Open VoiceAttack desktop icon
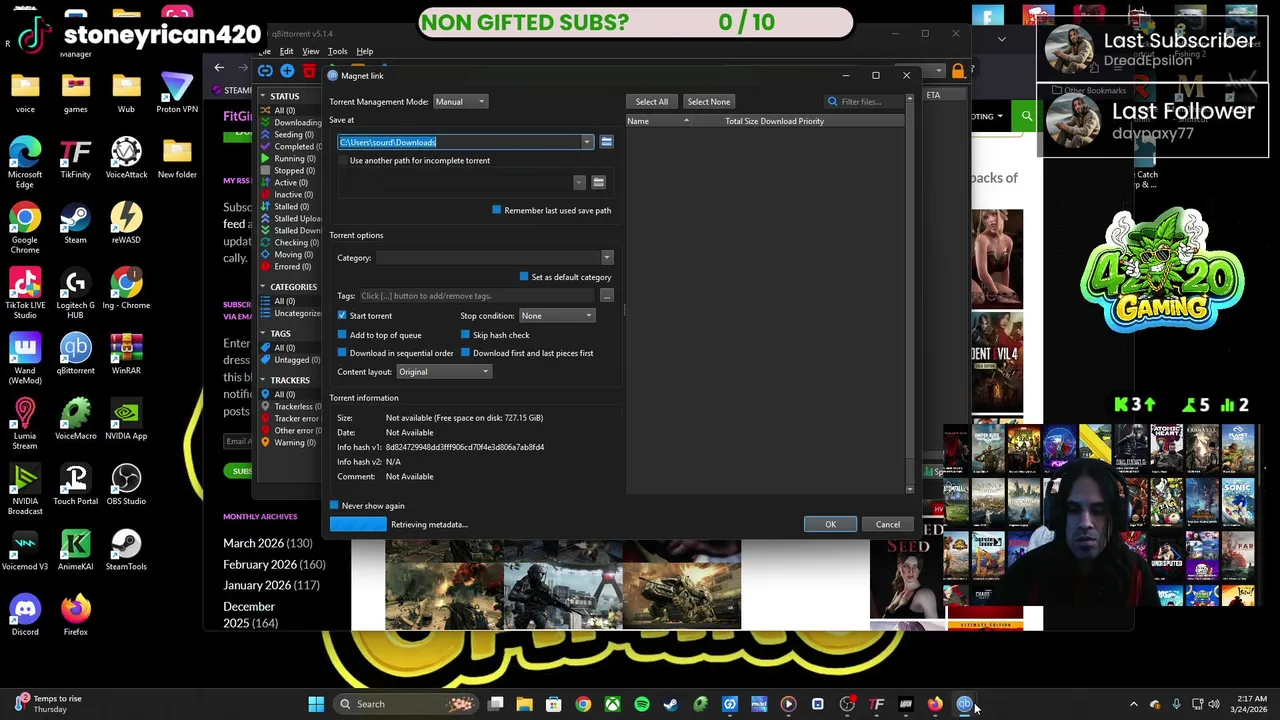The width and height of the screenshot is (1280, 720). (126, 158)
